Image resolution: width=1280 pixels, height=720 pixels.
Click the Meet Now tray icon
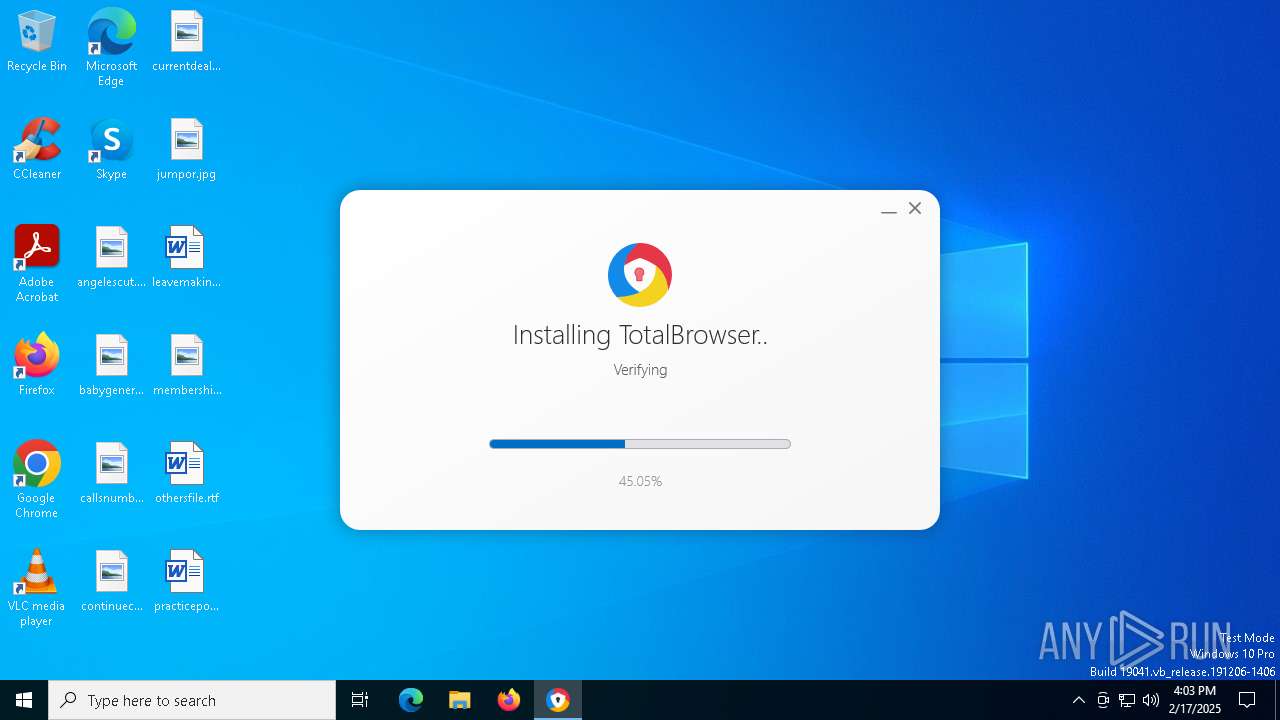[x=1103, y=700]
